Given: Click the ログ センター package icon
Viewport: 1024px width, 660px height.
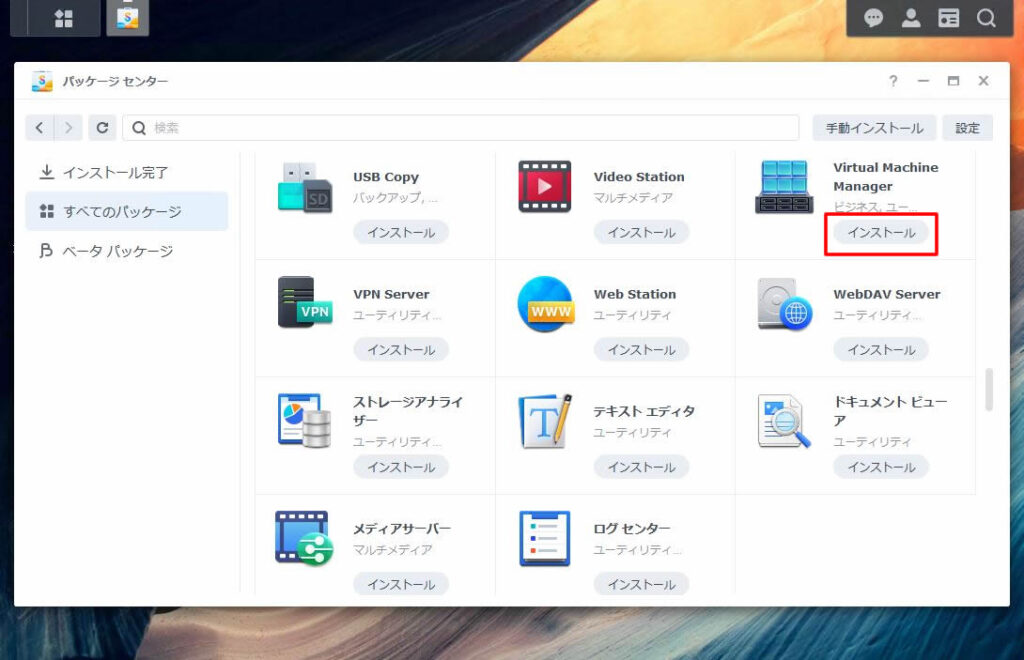Looking at the screenshot, I should click(545, 539).
